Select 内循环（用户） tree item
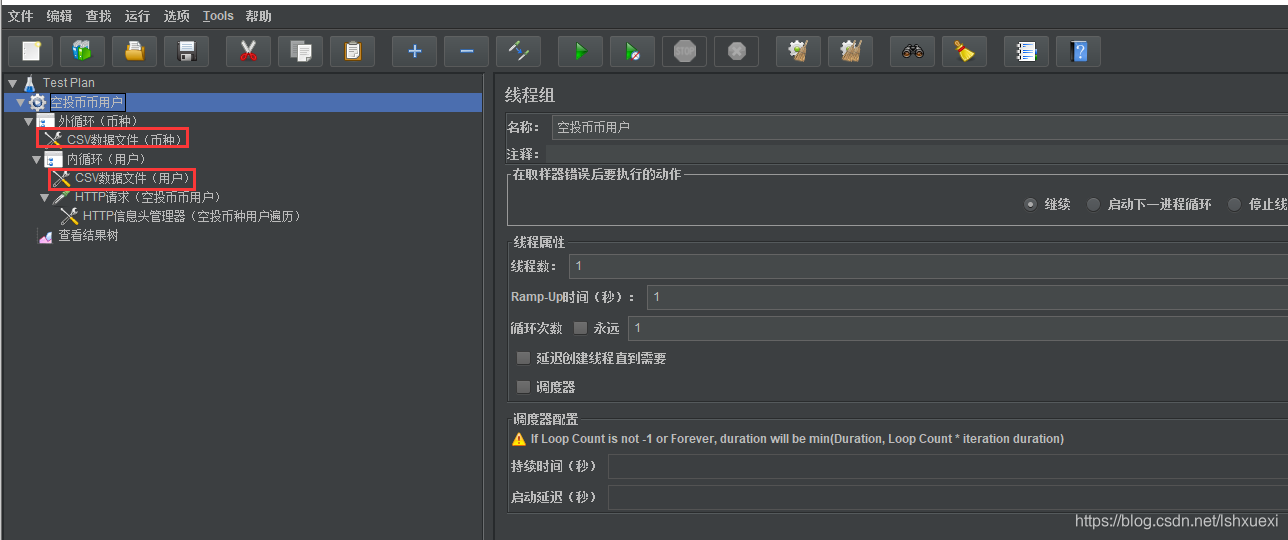Image resolution: width=1288 pixels, height=540 pixels. (106, 159)
